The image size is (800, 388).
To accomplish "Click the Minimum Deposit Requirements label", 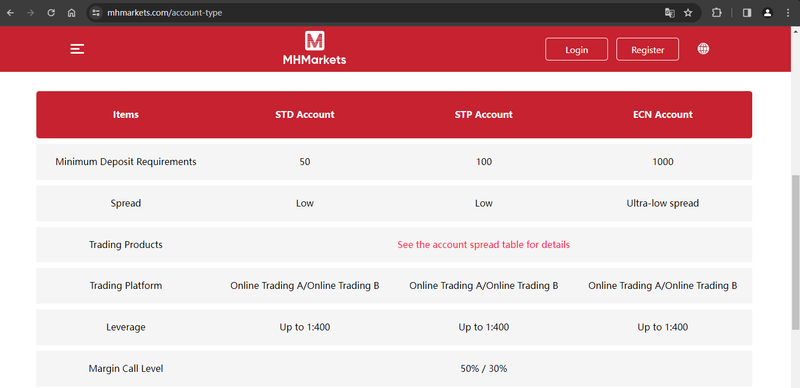I will click(126, 162).
